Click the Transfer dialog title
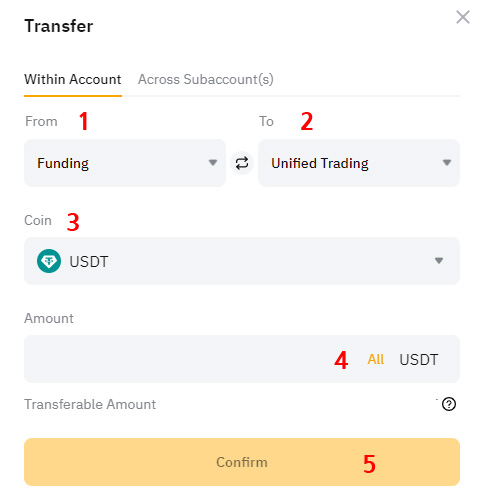Viewport: 481px width, 498px height. point(59,26)
